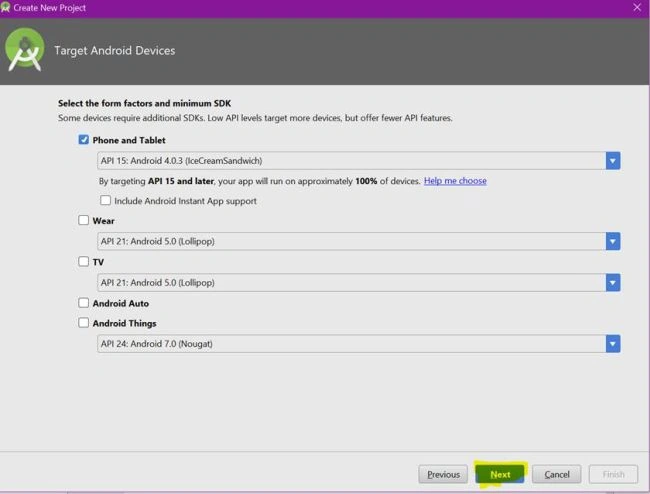650x494 pixels.
Task: Check the Wear form factor checkbox
Action: 84,220
